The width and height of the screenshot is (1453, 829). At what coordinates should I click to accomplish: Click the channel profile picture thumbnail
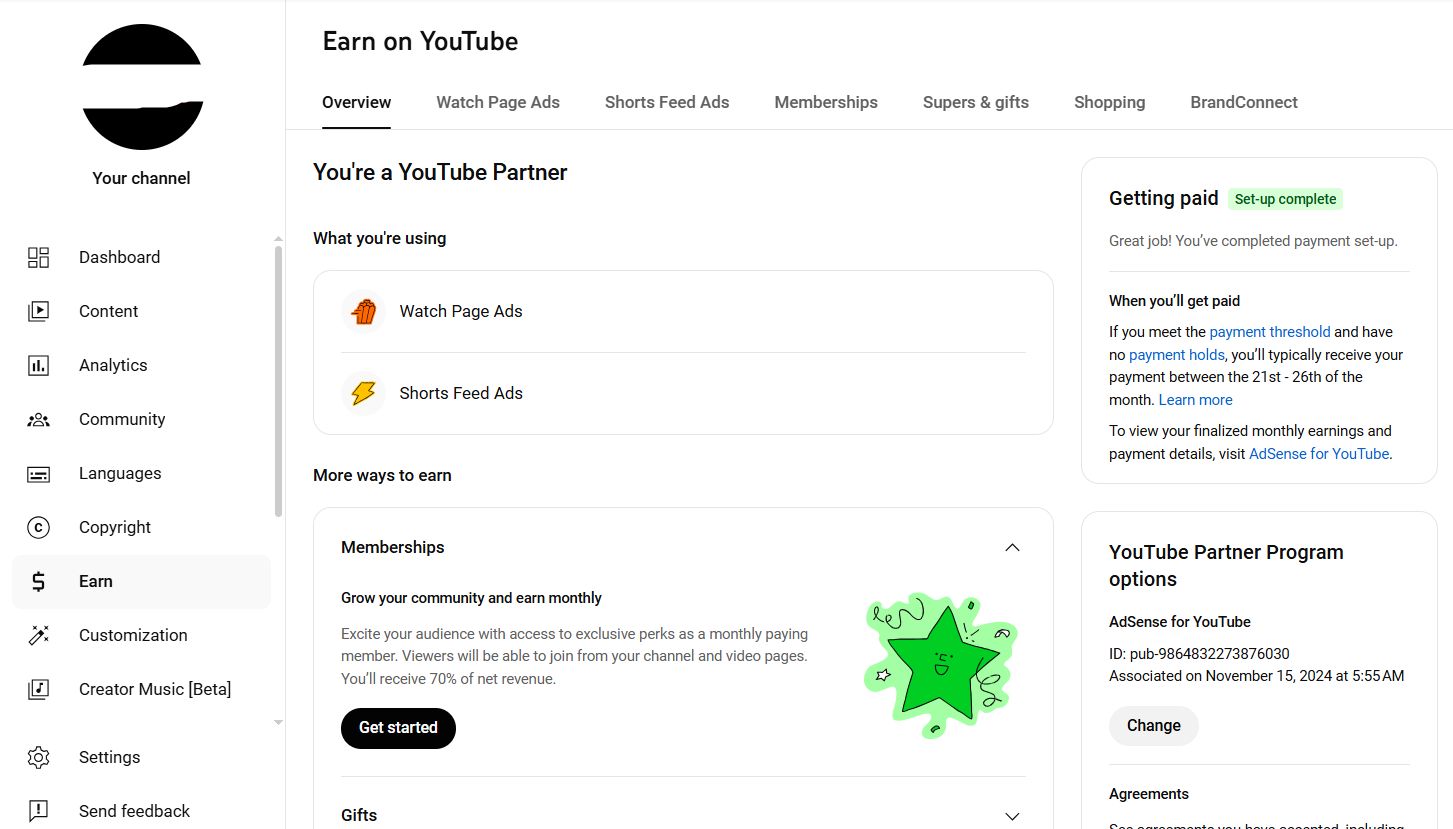[142, 87]
